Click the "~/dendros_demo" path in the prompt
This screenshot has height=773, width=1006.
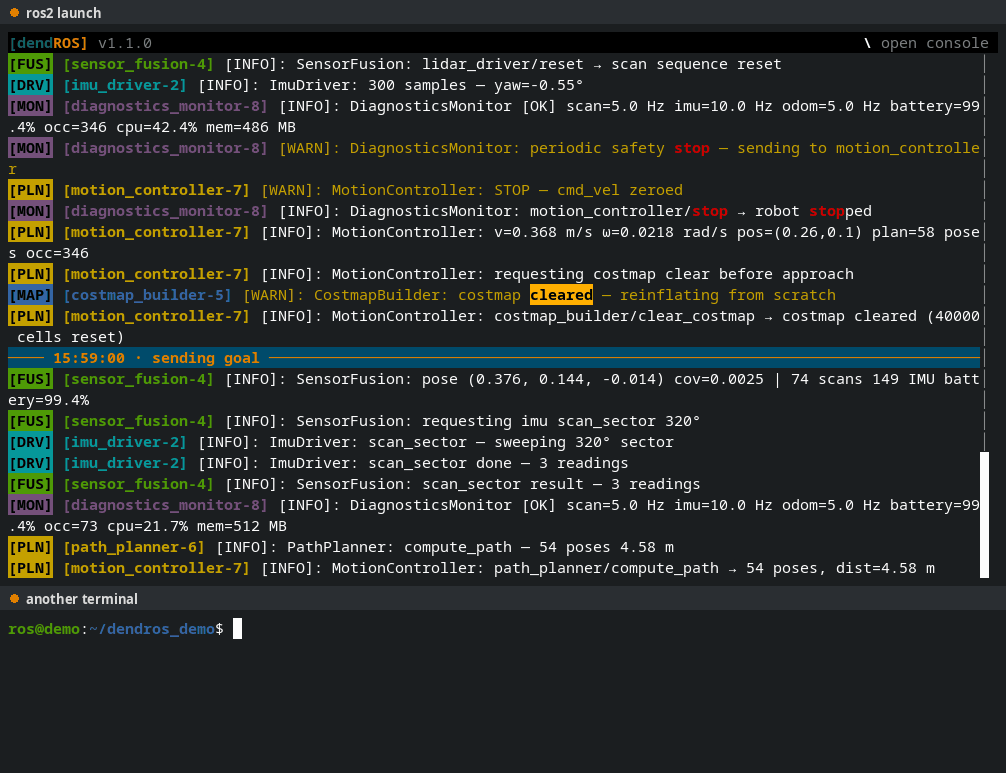[152, 629]
